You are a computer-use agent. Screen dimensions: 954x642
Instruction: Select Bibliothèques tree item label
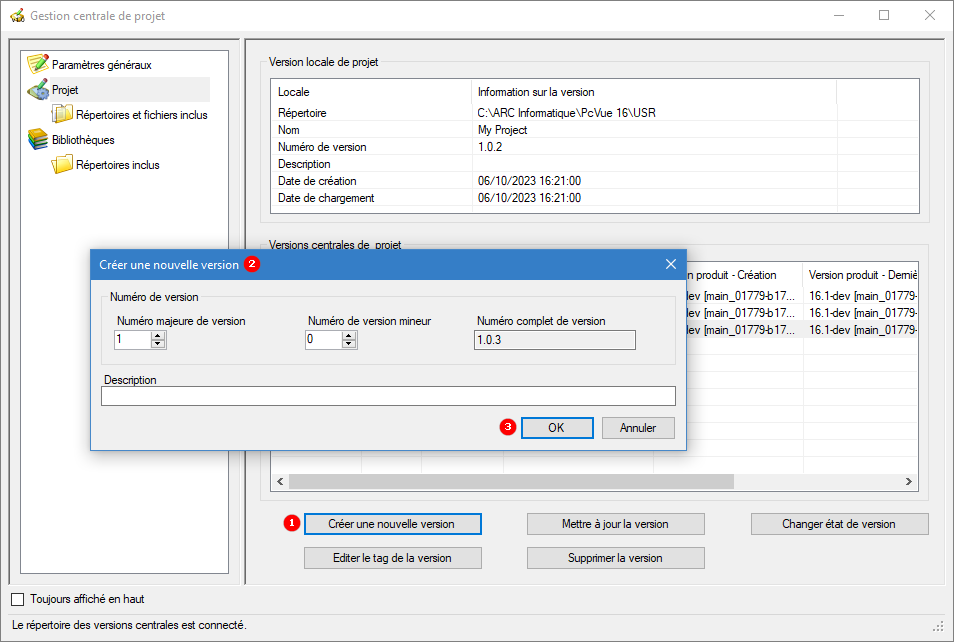click(83, 140)
